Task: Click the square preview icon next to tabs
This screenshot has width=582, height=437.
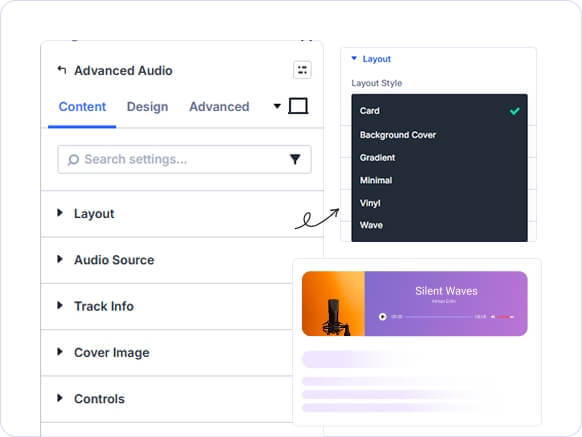Action: click(298, 106)
